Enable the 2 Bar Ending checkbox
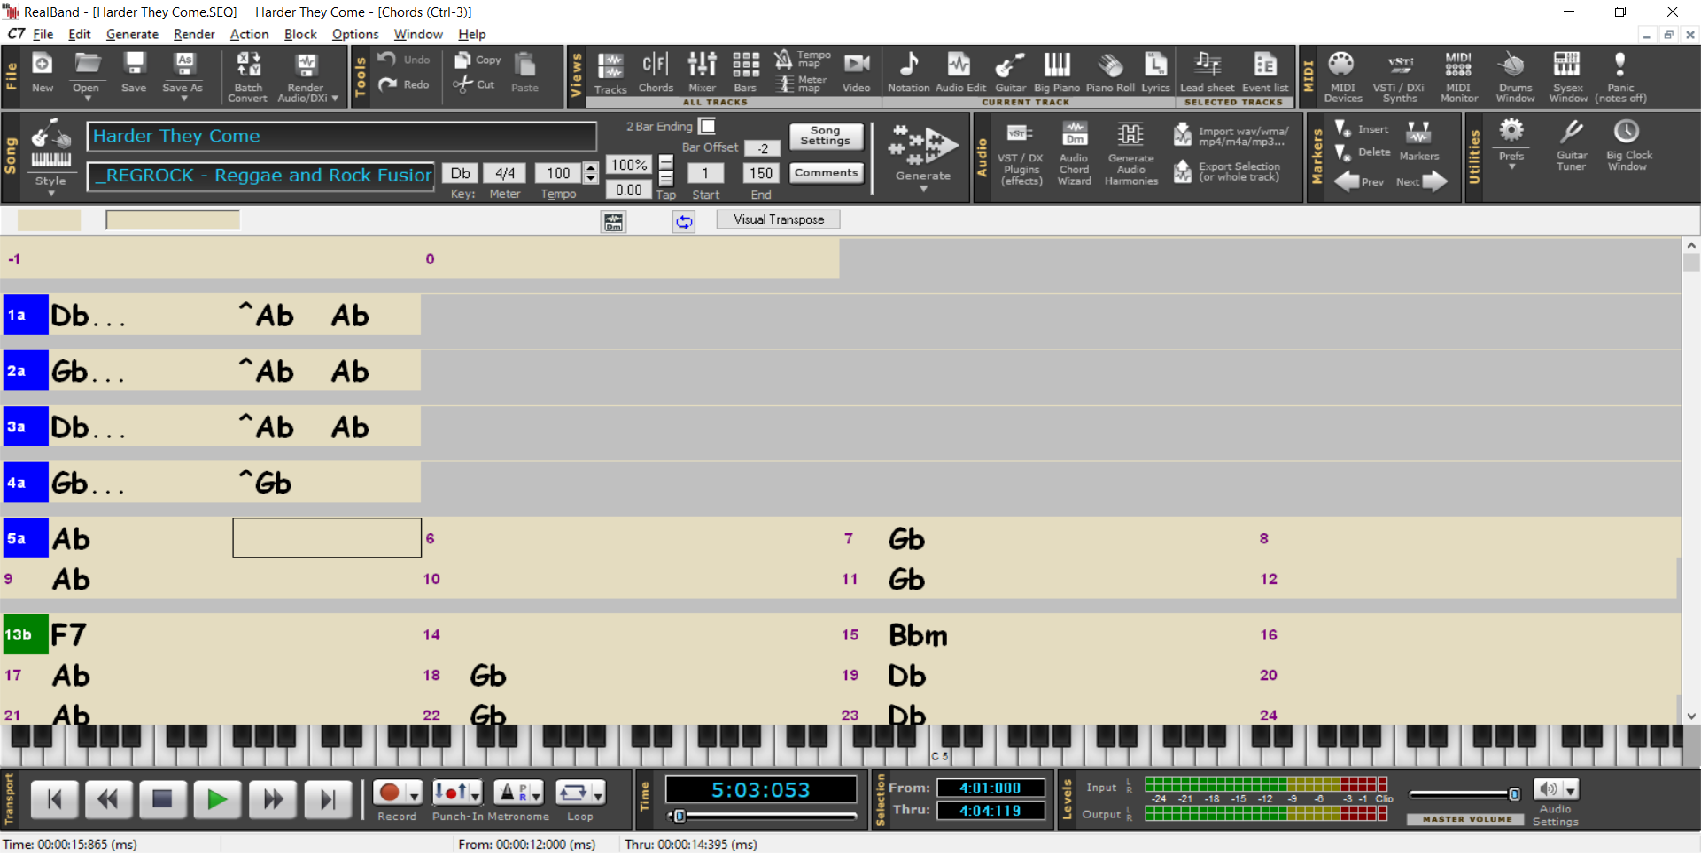The image size is (1701, 853). [x=707, y=126]
